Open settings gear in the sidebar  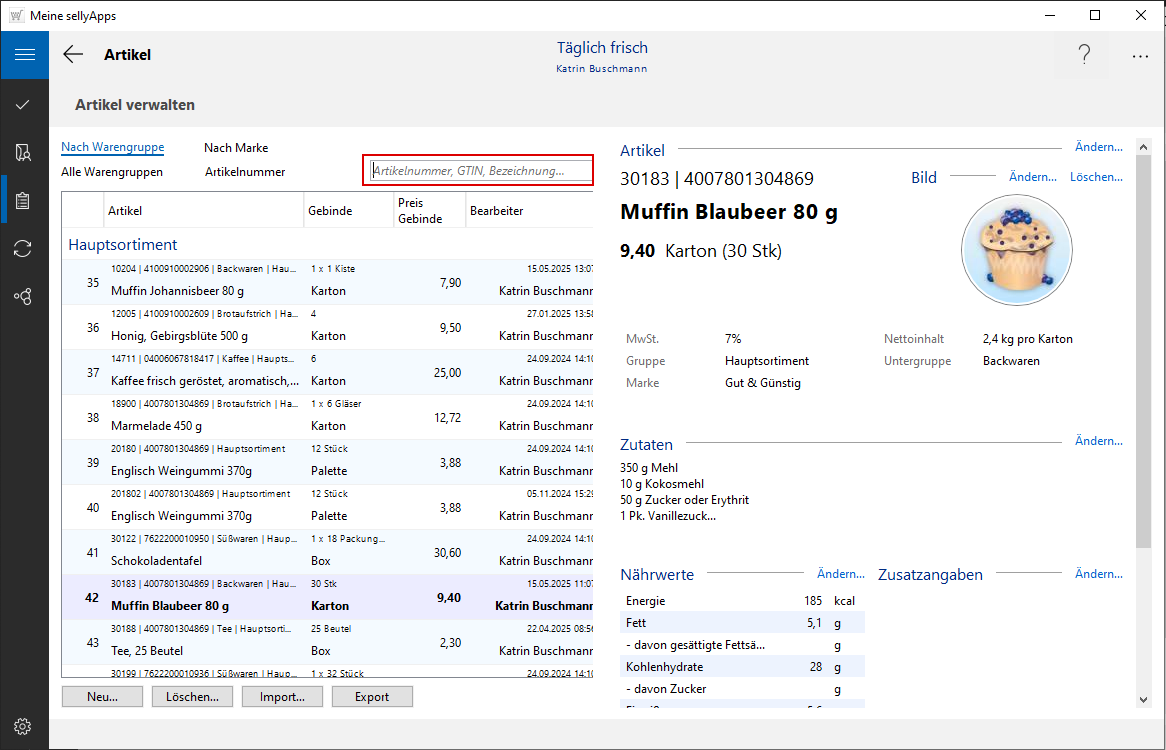(x=24, y=726)
